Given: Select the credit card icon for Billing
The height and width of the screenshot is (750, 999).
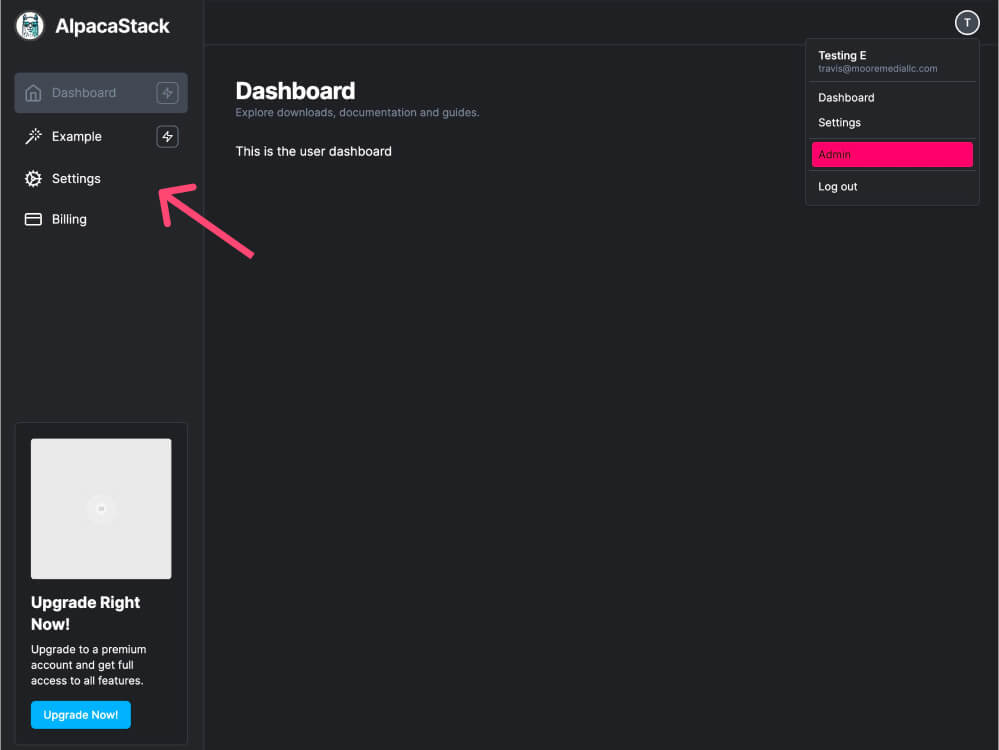Looking at the screenshot, I should 33,219.
